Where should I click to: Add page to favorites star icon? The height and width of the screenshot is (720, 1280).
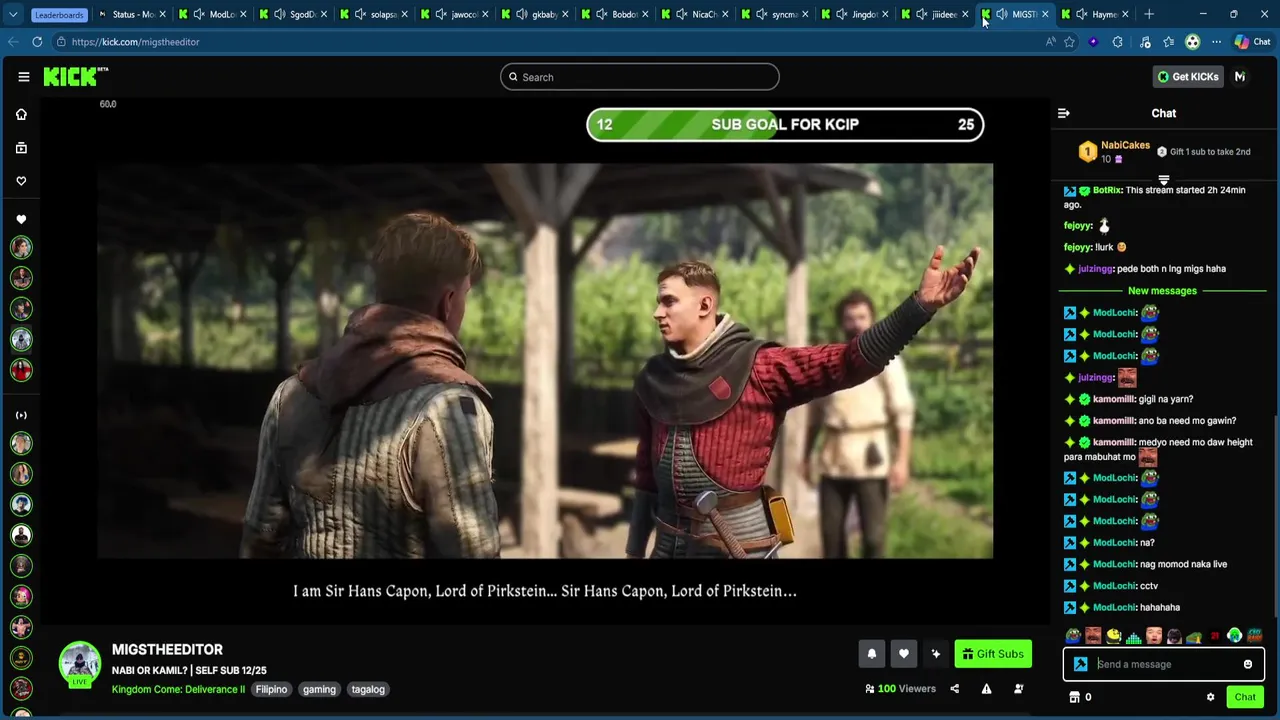[1069, 42]
